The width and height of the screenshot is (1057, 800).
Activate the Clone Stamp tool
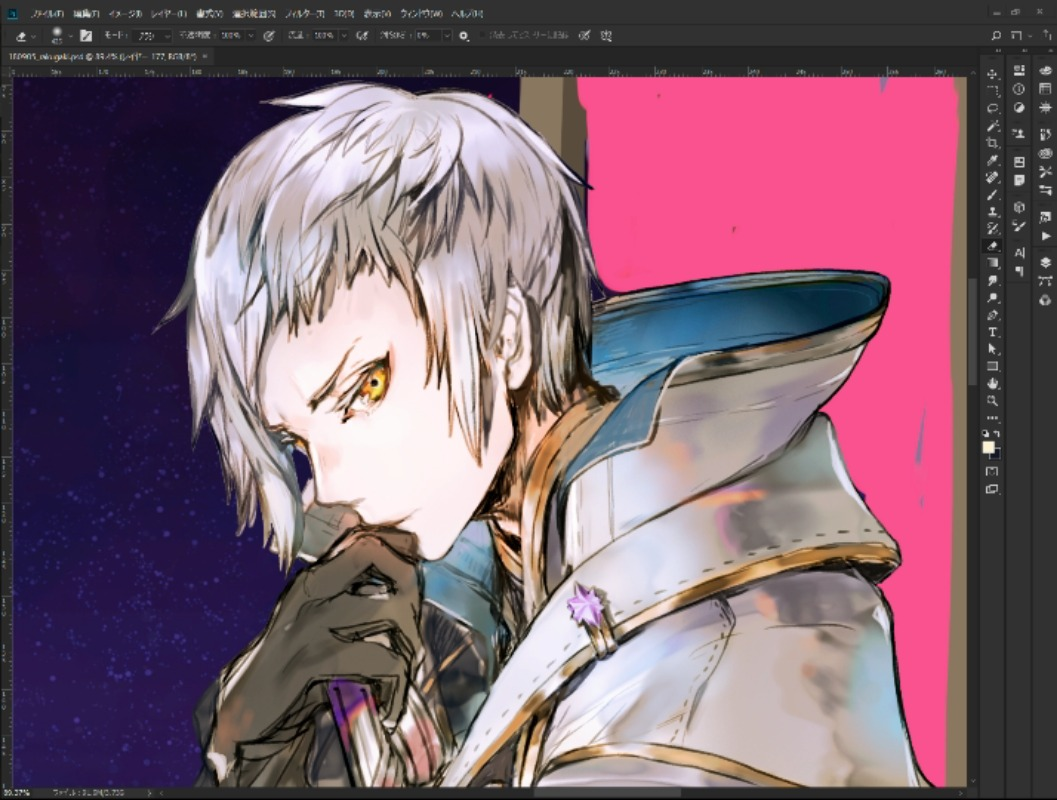(992, 211)
